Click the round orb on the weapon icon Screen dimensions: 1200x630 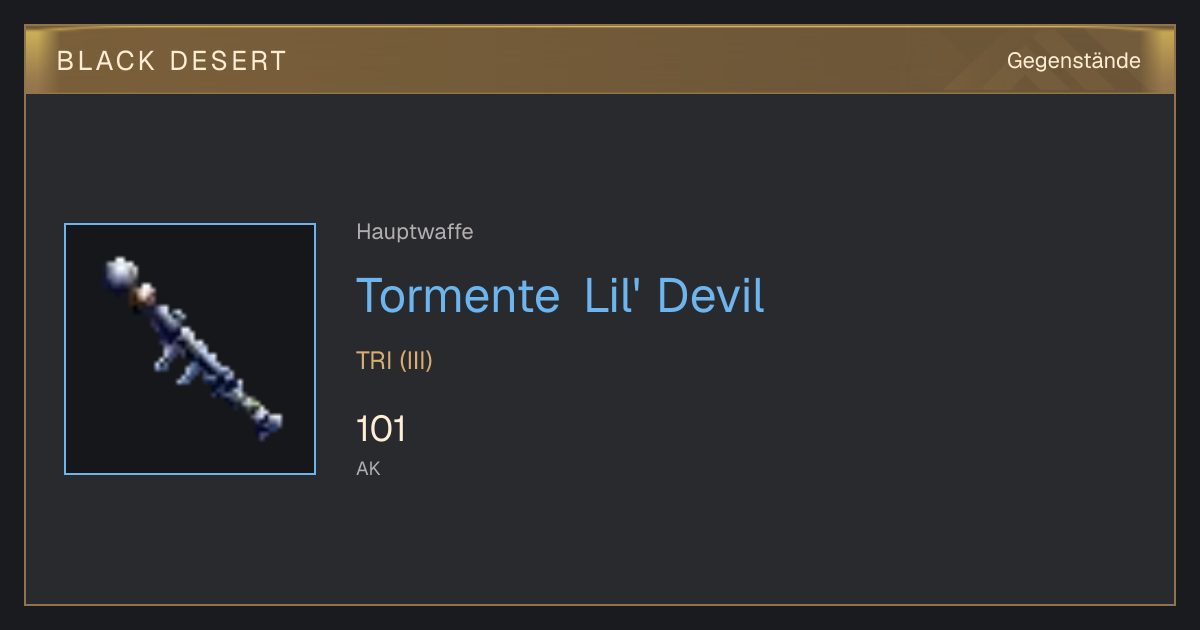pyautogui.click(x=121, y=273)
